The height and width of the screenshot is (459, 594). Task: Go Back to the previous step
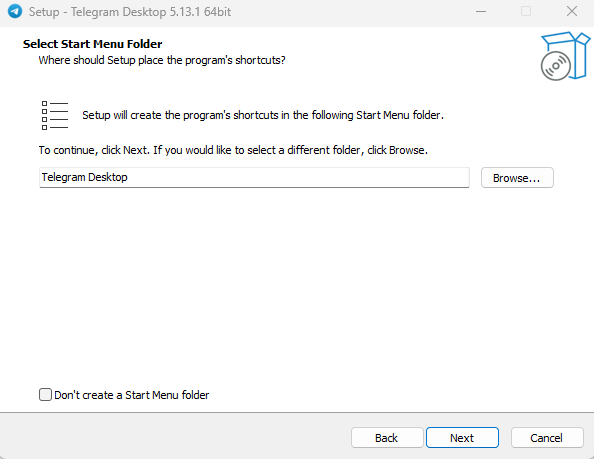coord(387,438)
